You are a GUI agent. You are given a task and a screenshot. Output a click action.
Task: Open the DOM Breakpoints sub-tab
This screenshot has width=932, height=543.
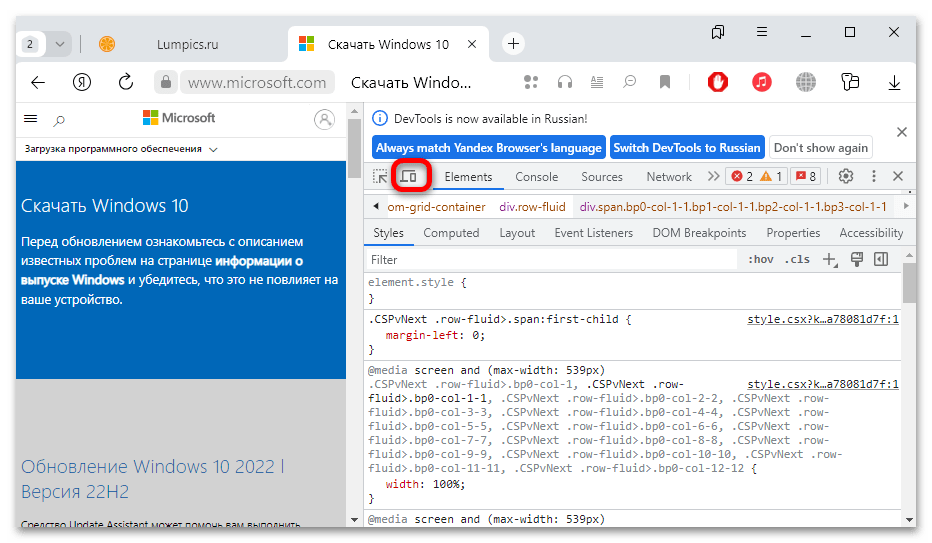(699, 233)
